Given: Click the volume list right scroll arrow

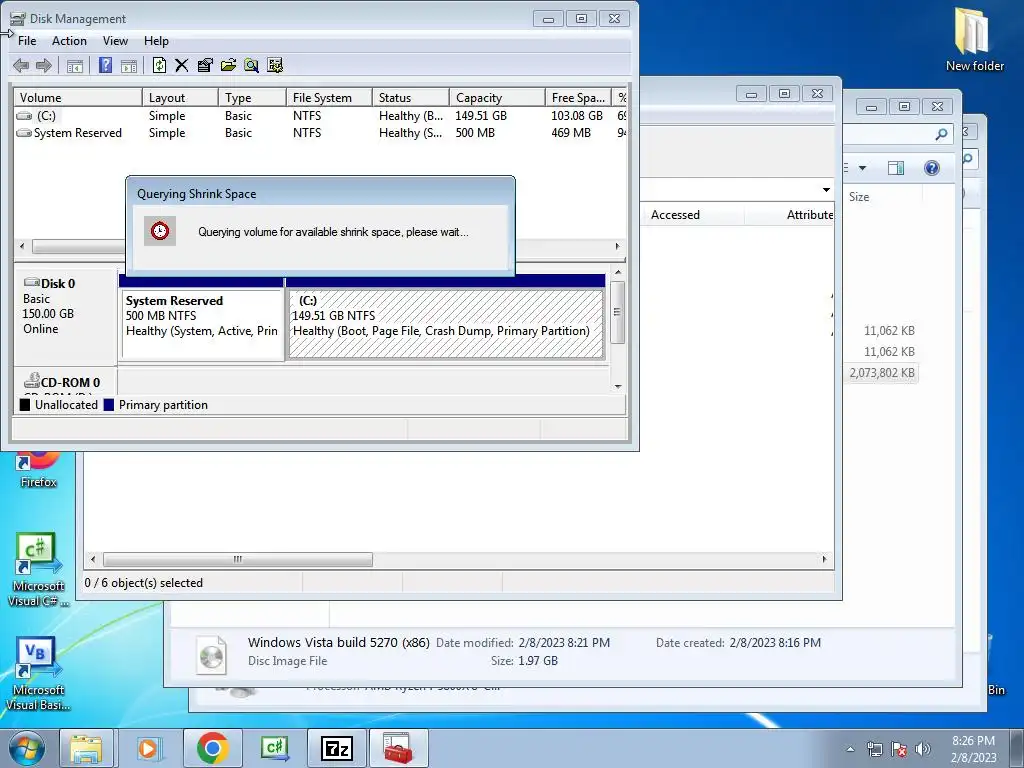Looking at the screenshot, I should 617,246.
